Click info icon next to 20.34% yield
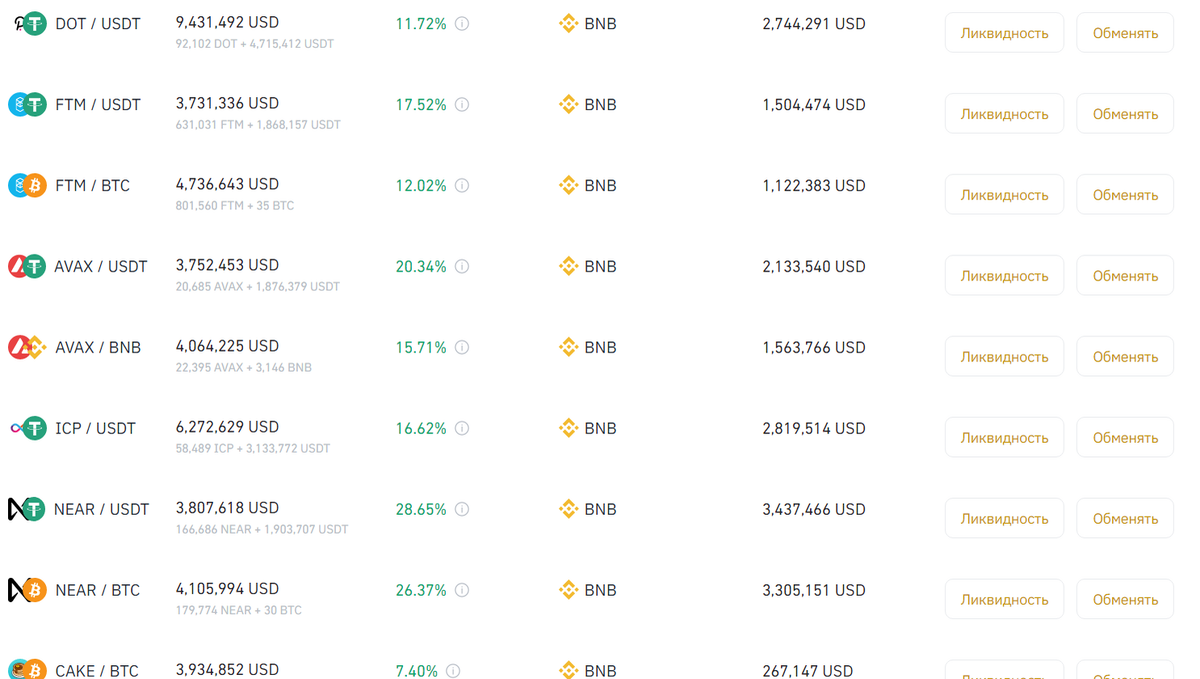This screenshot has height=679, width=1200. click(462, 266)
